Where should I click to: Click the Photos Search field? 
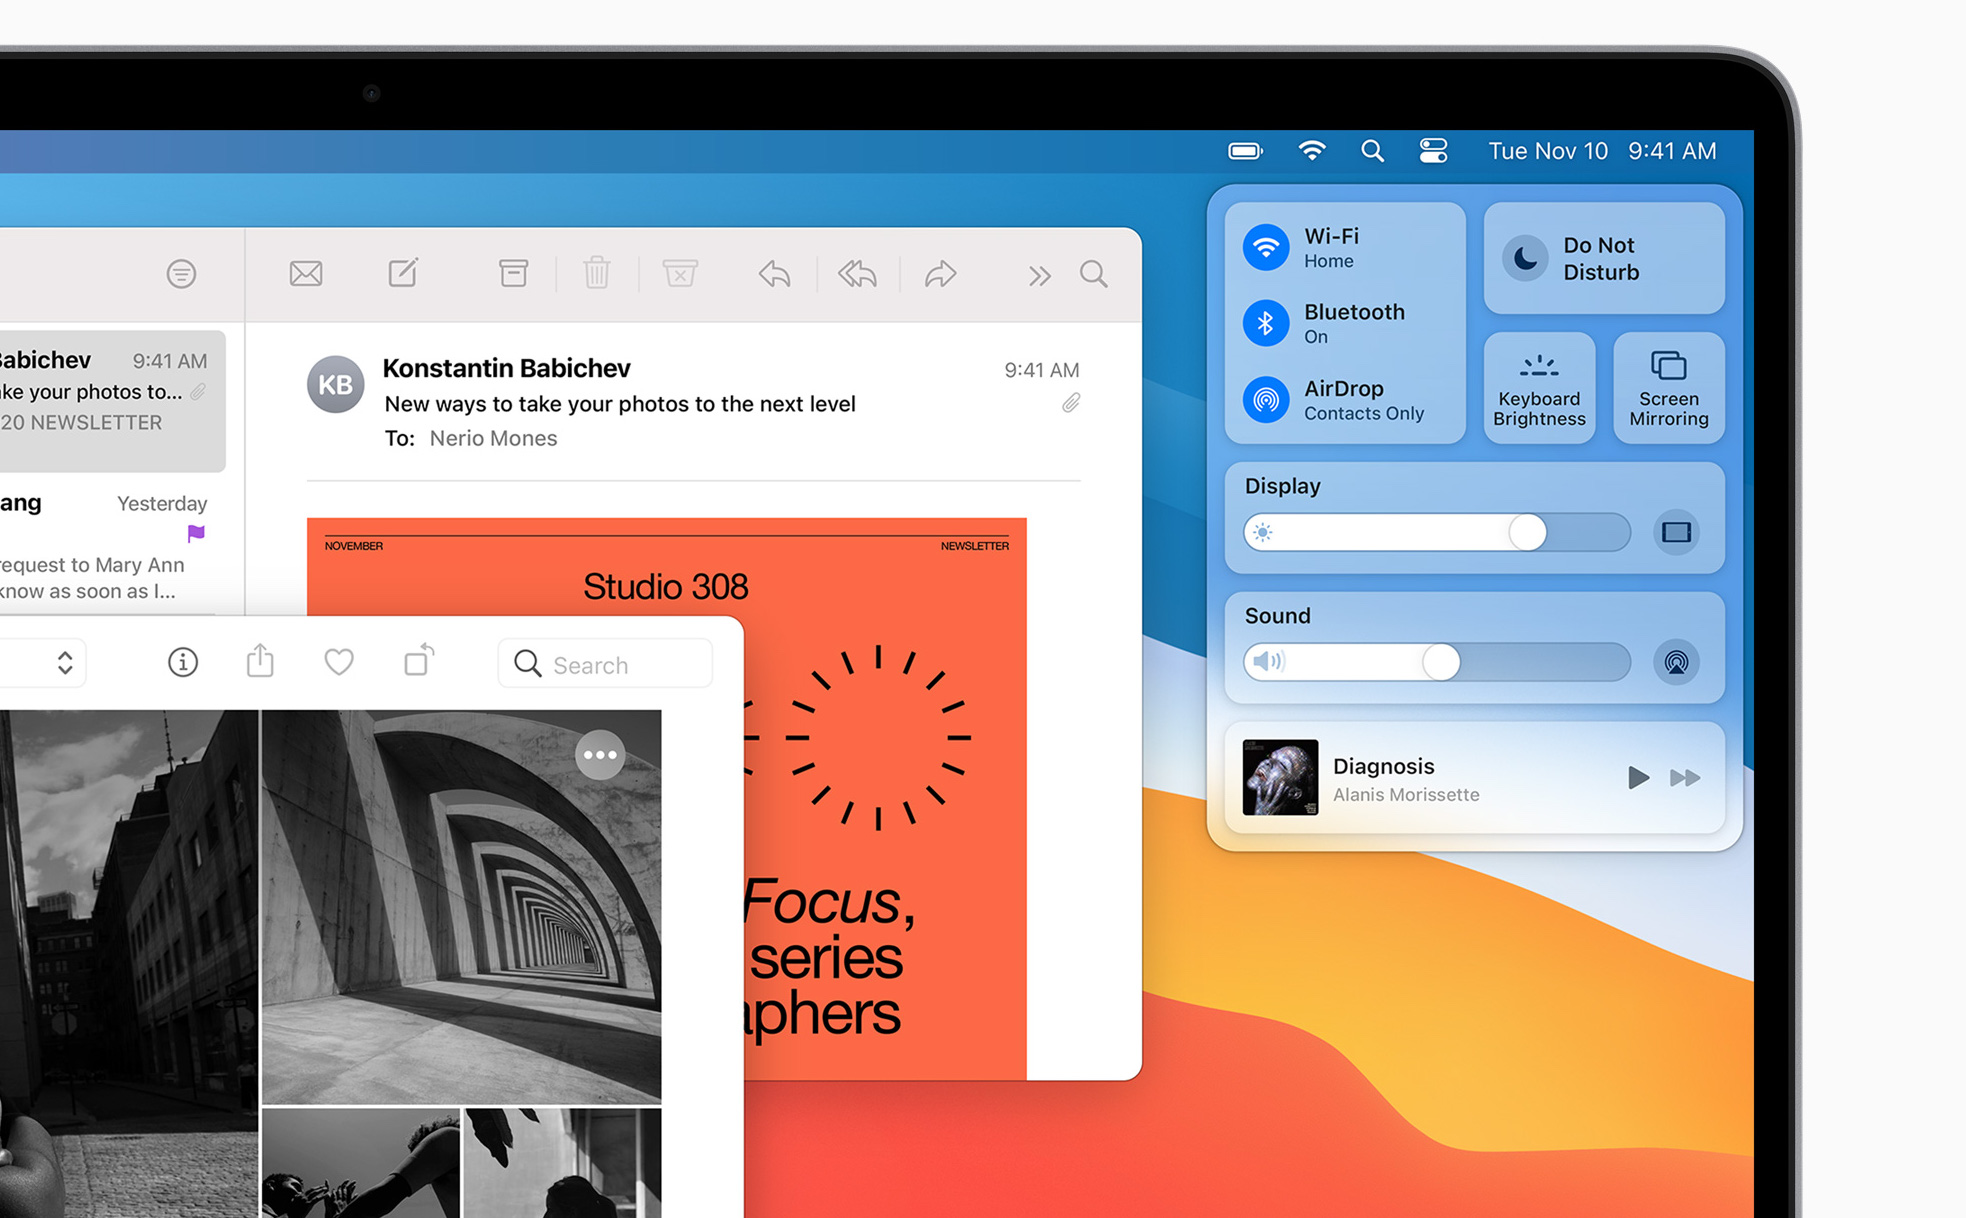pyautogui.click(x=605, y=664)
